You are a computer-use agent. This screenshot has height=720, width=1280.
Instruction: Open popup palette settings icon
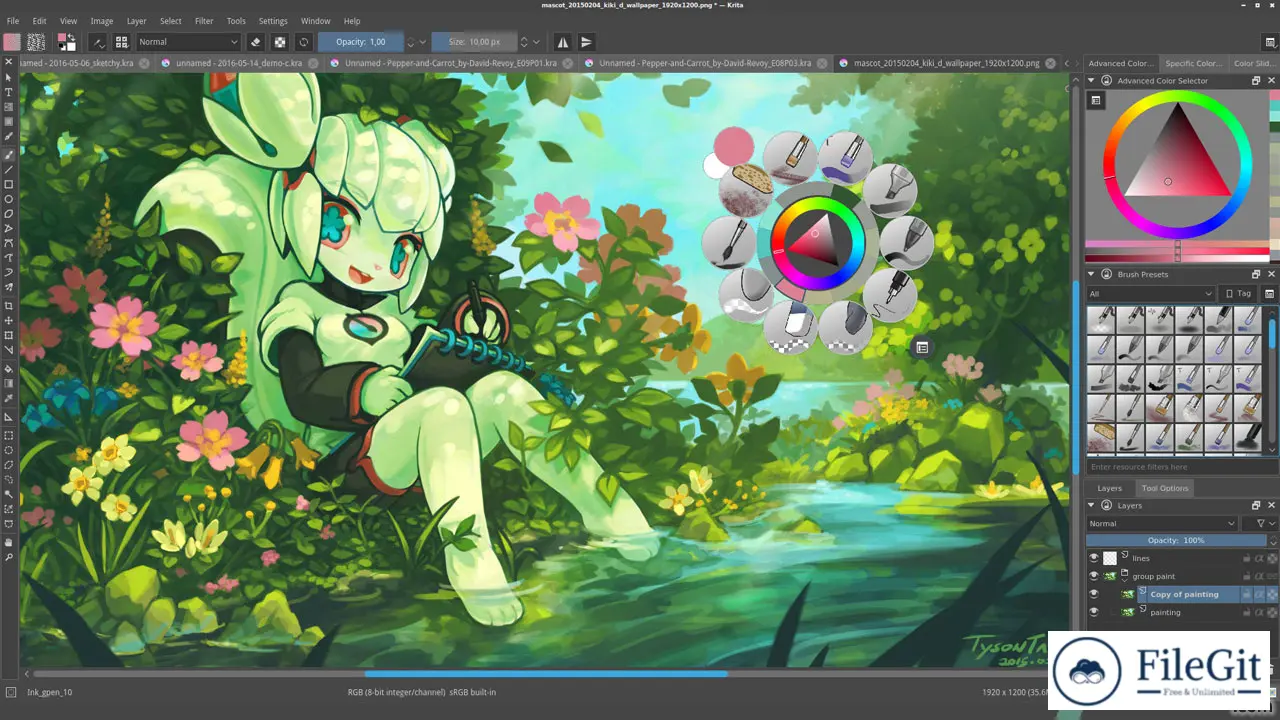point(922,347)
